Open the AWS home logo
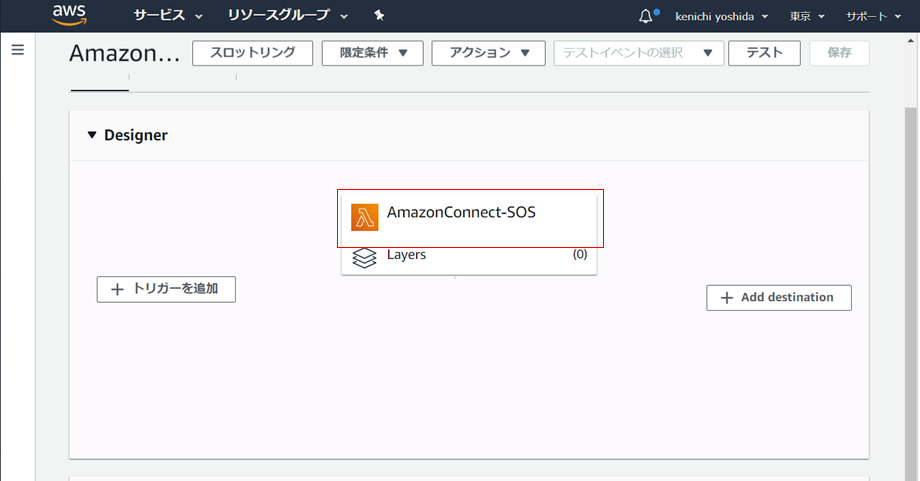This screenshot has height=481, width=920. [69, 15]
